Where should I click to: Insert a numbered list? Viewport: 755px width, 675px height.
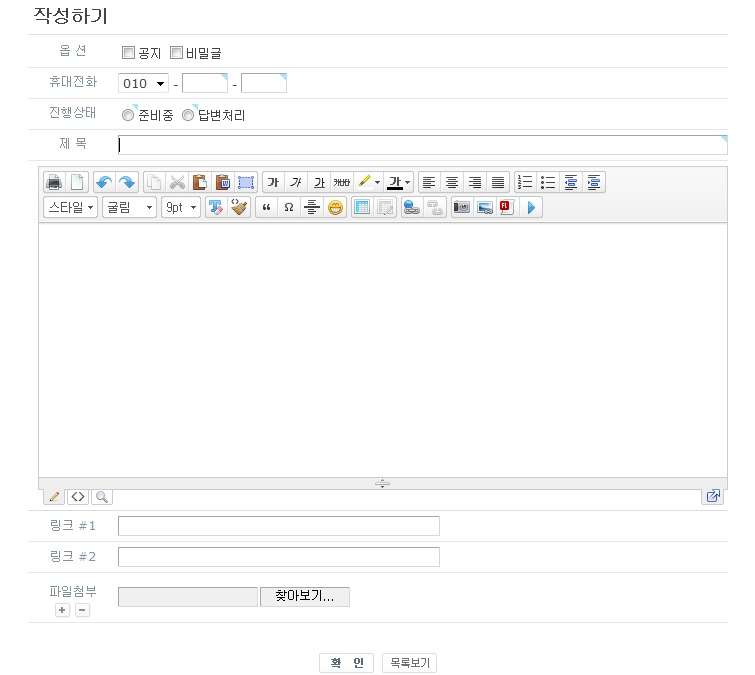coord(525,182)
